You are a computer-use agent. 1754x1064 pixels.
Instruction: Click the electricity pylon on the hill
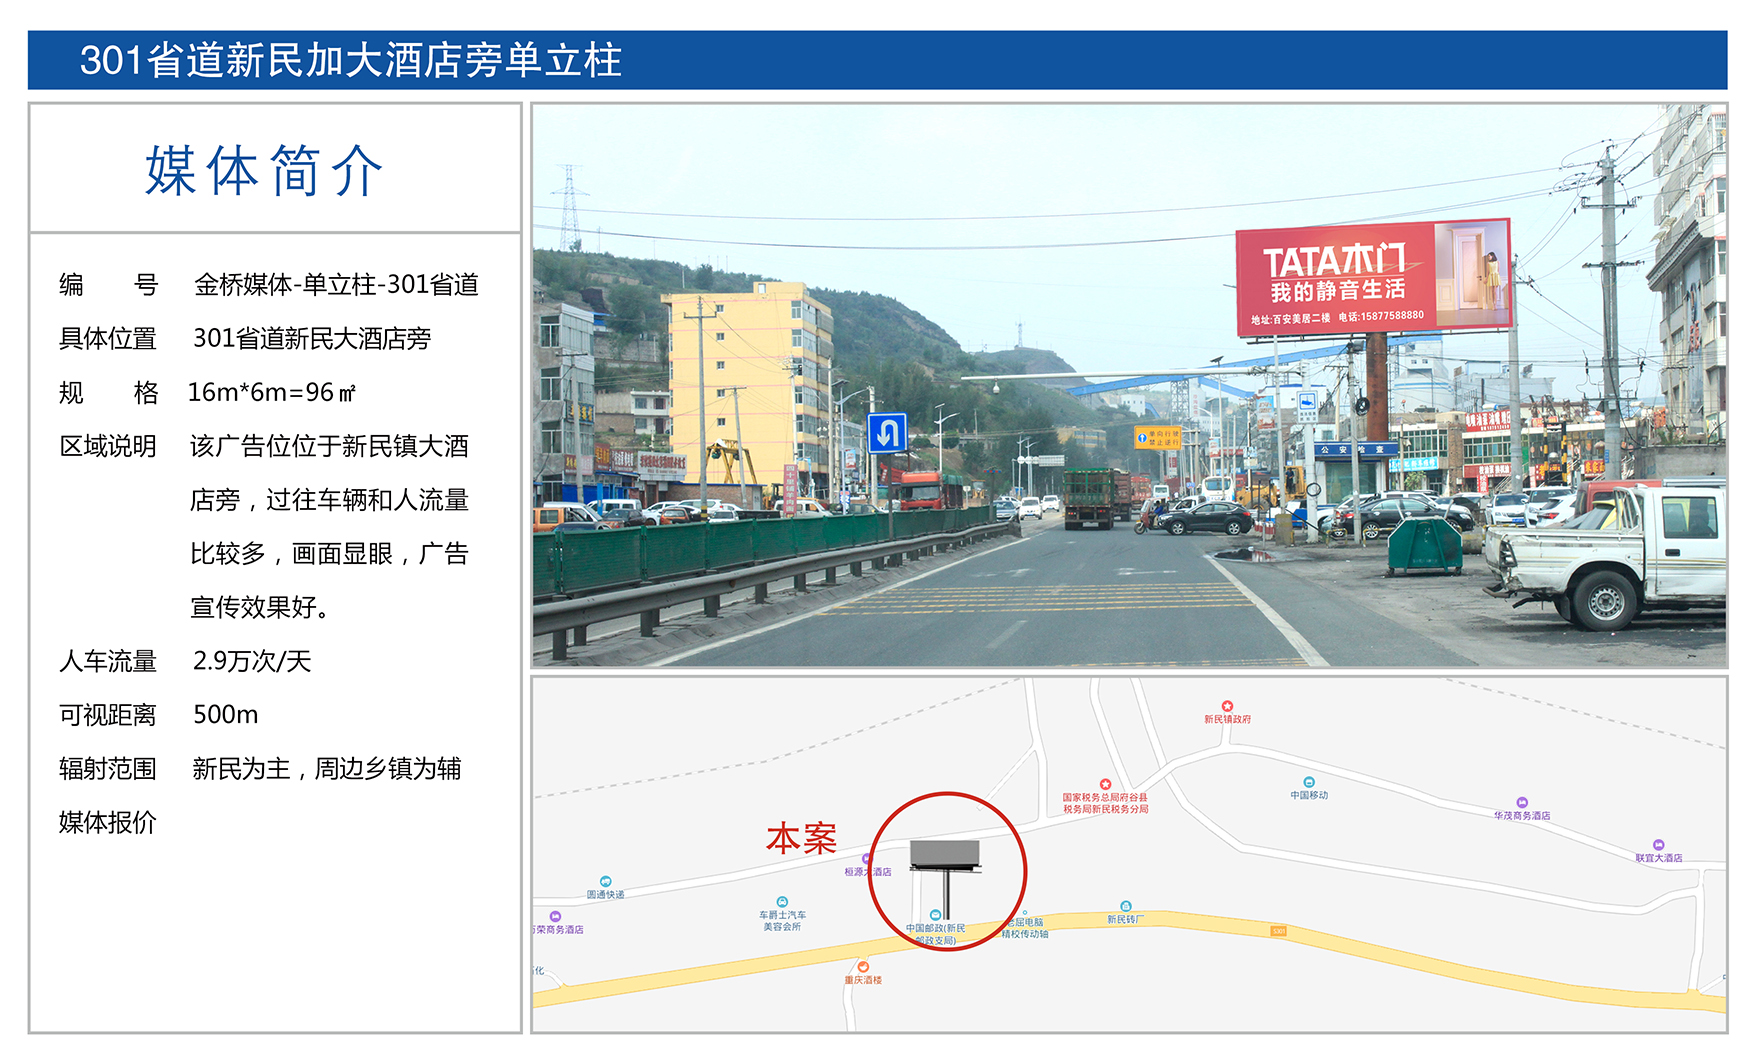pyautogui.click(x=570, y=208)
